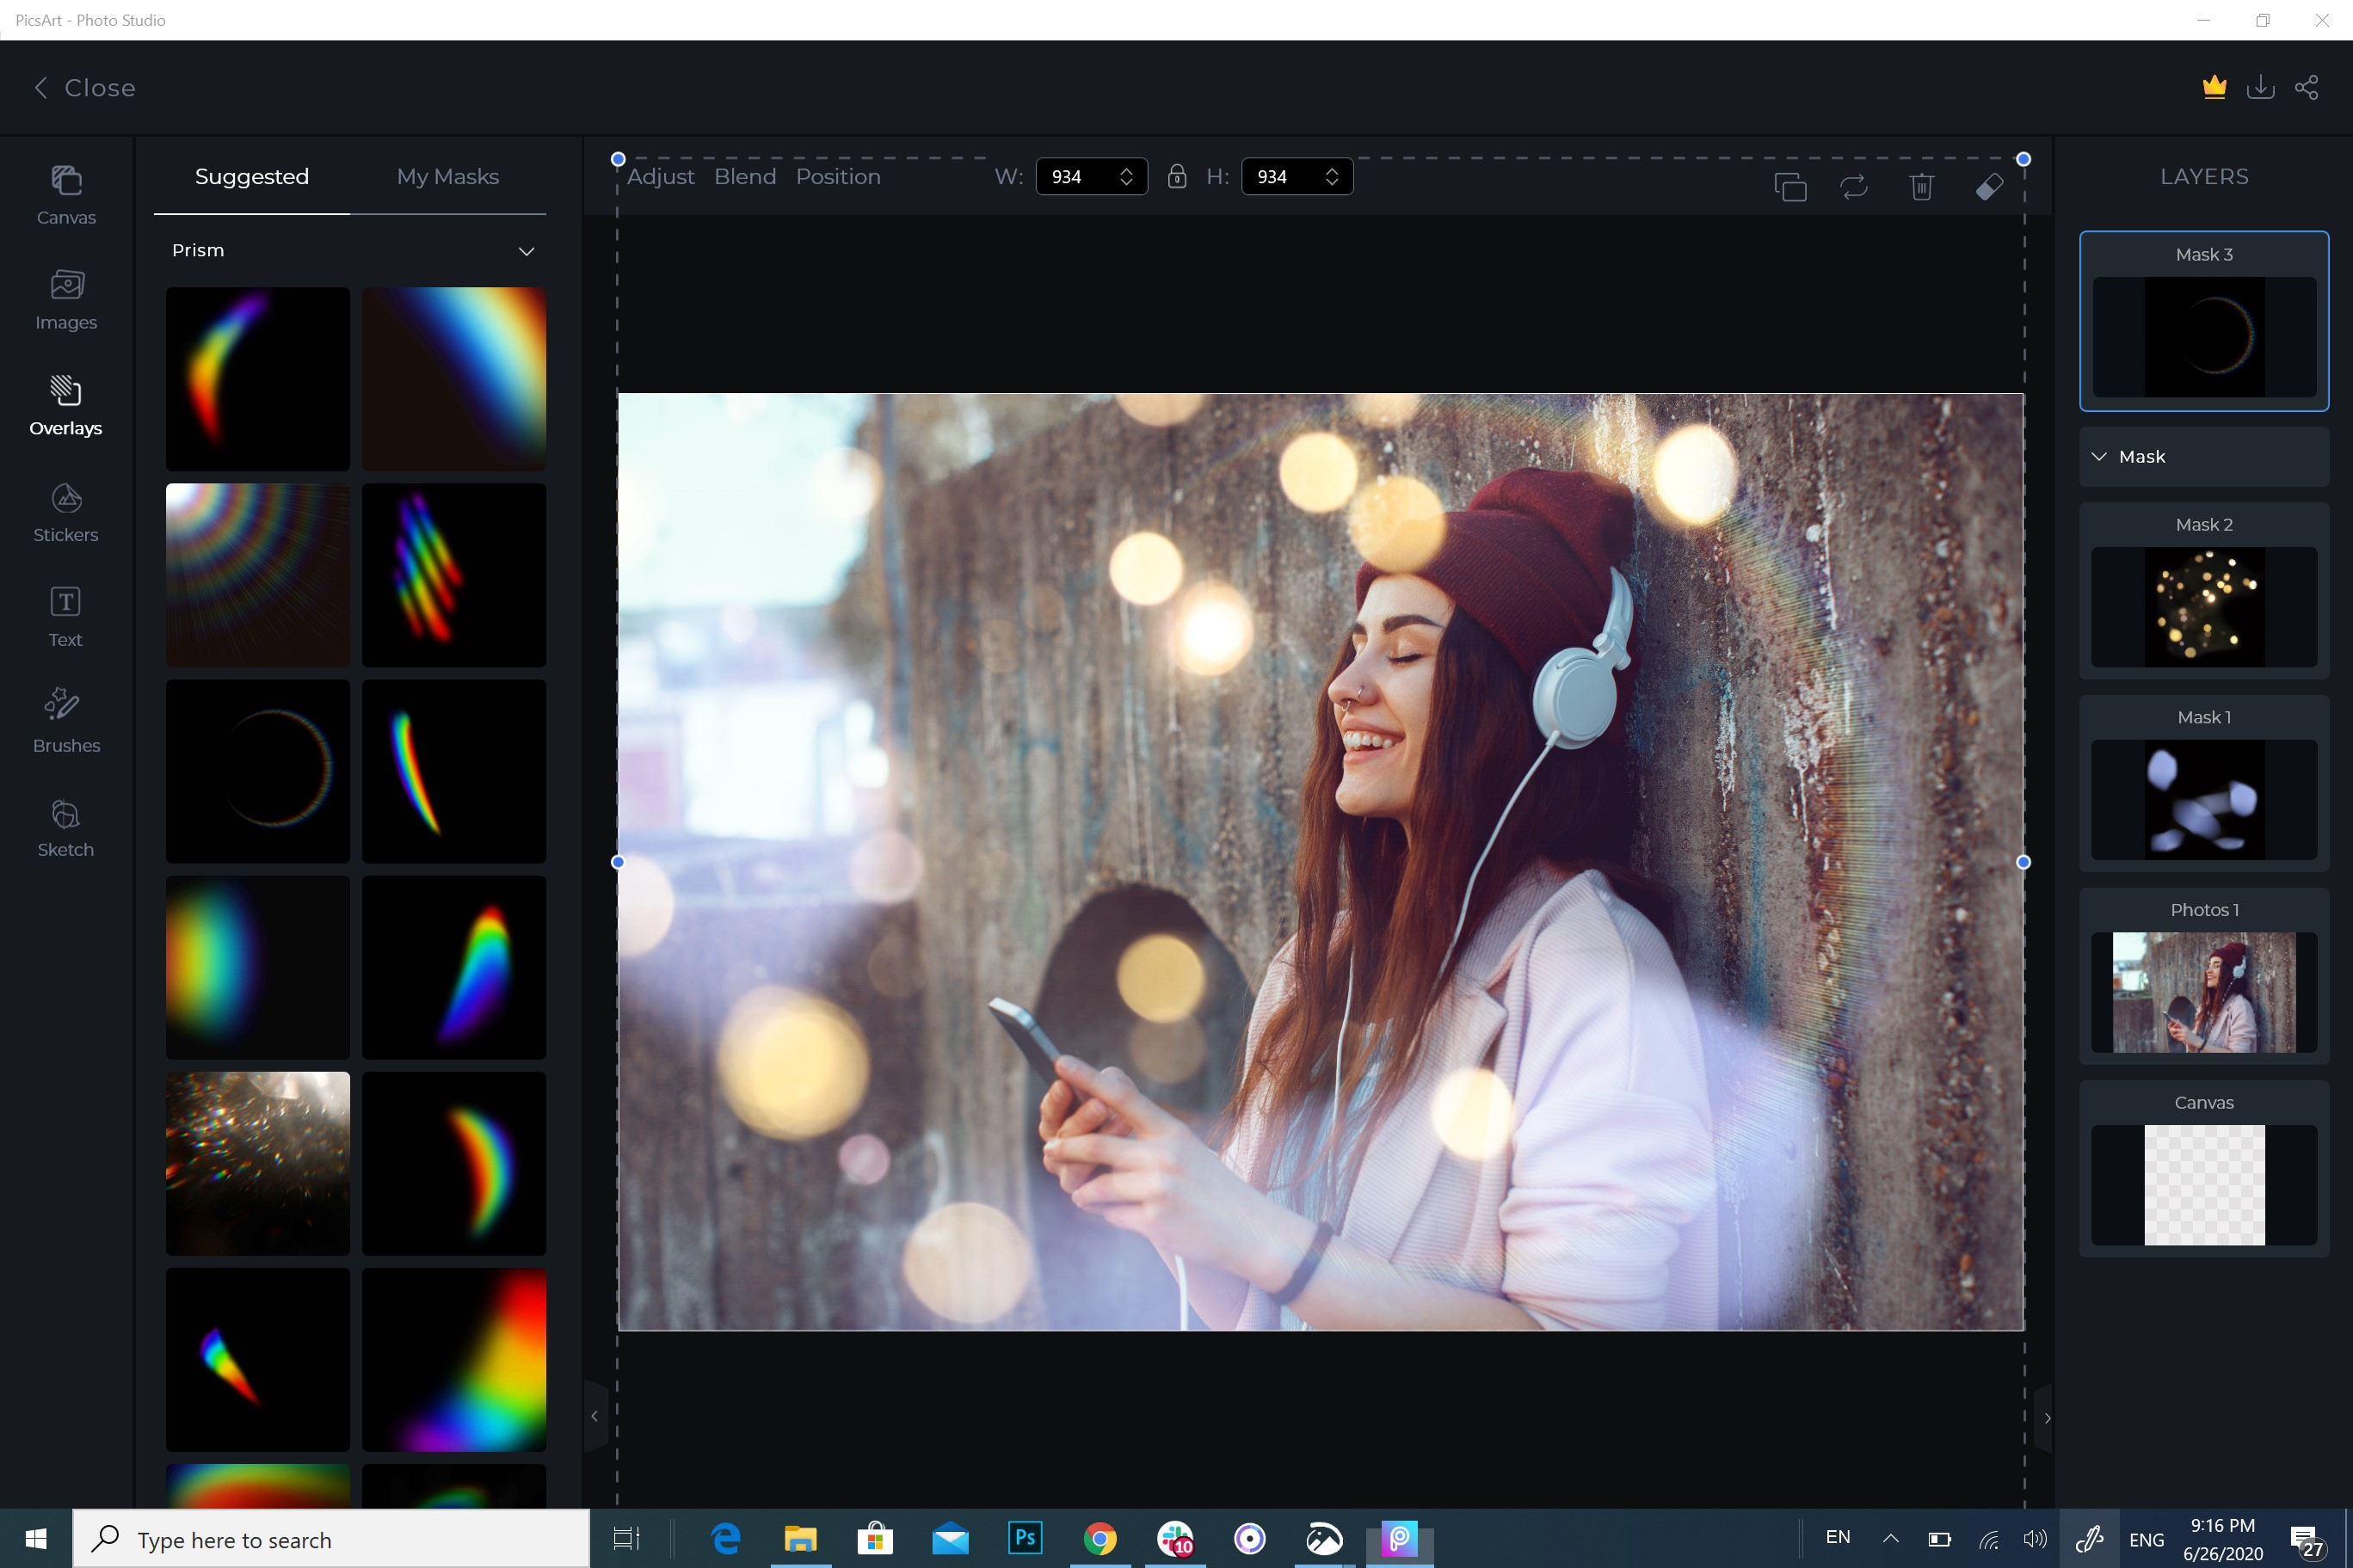Click the Position option in top toolbar

[839, 175]
